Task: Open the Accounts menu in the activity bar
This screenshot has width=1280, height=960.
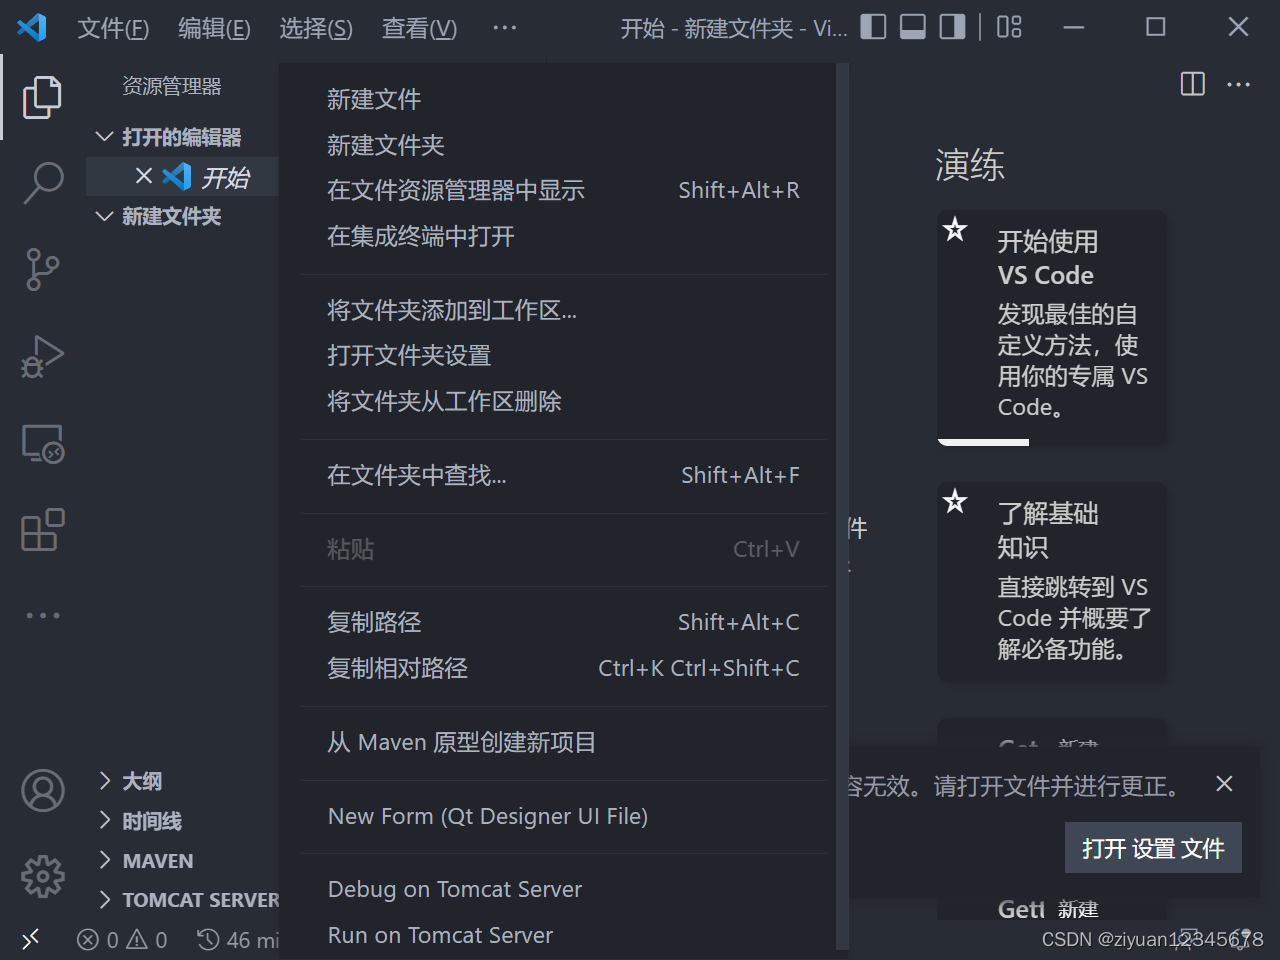Action: coord(42,790)
